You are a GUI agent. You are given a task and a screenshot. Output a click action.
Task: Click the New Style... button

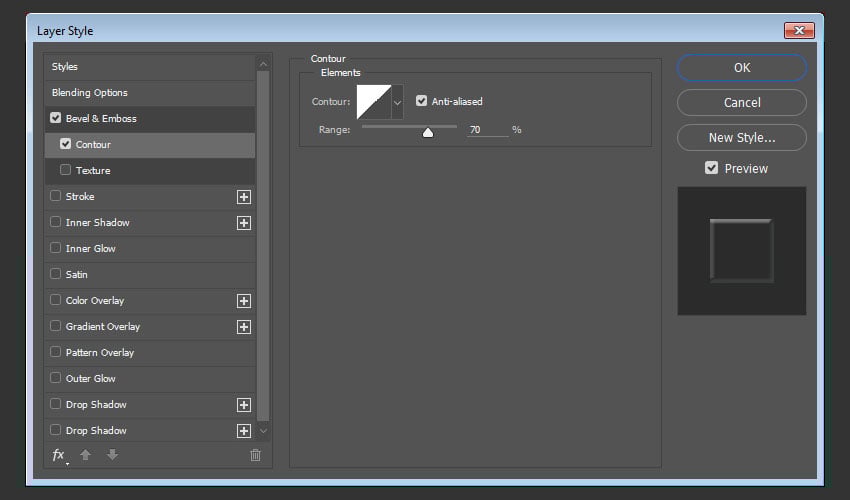[x=741, y=137]
